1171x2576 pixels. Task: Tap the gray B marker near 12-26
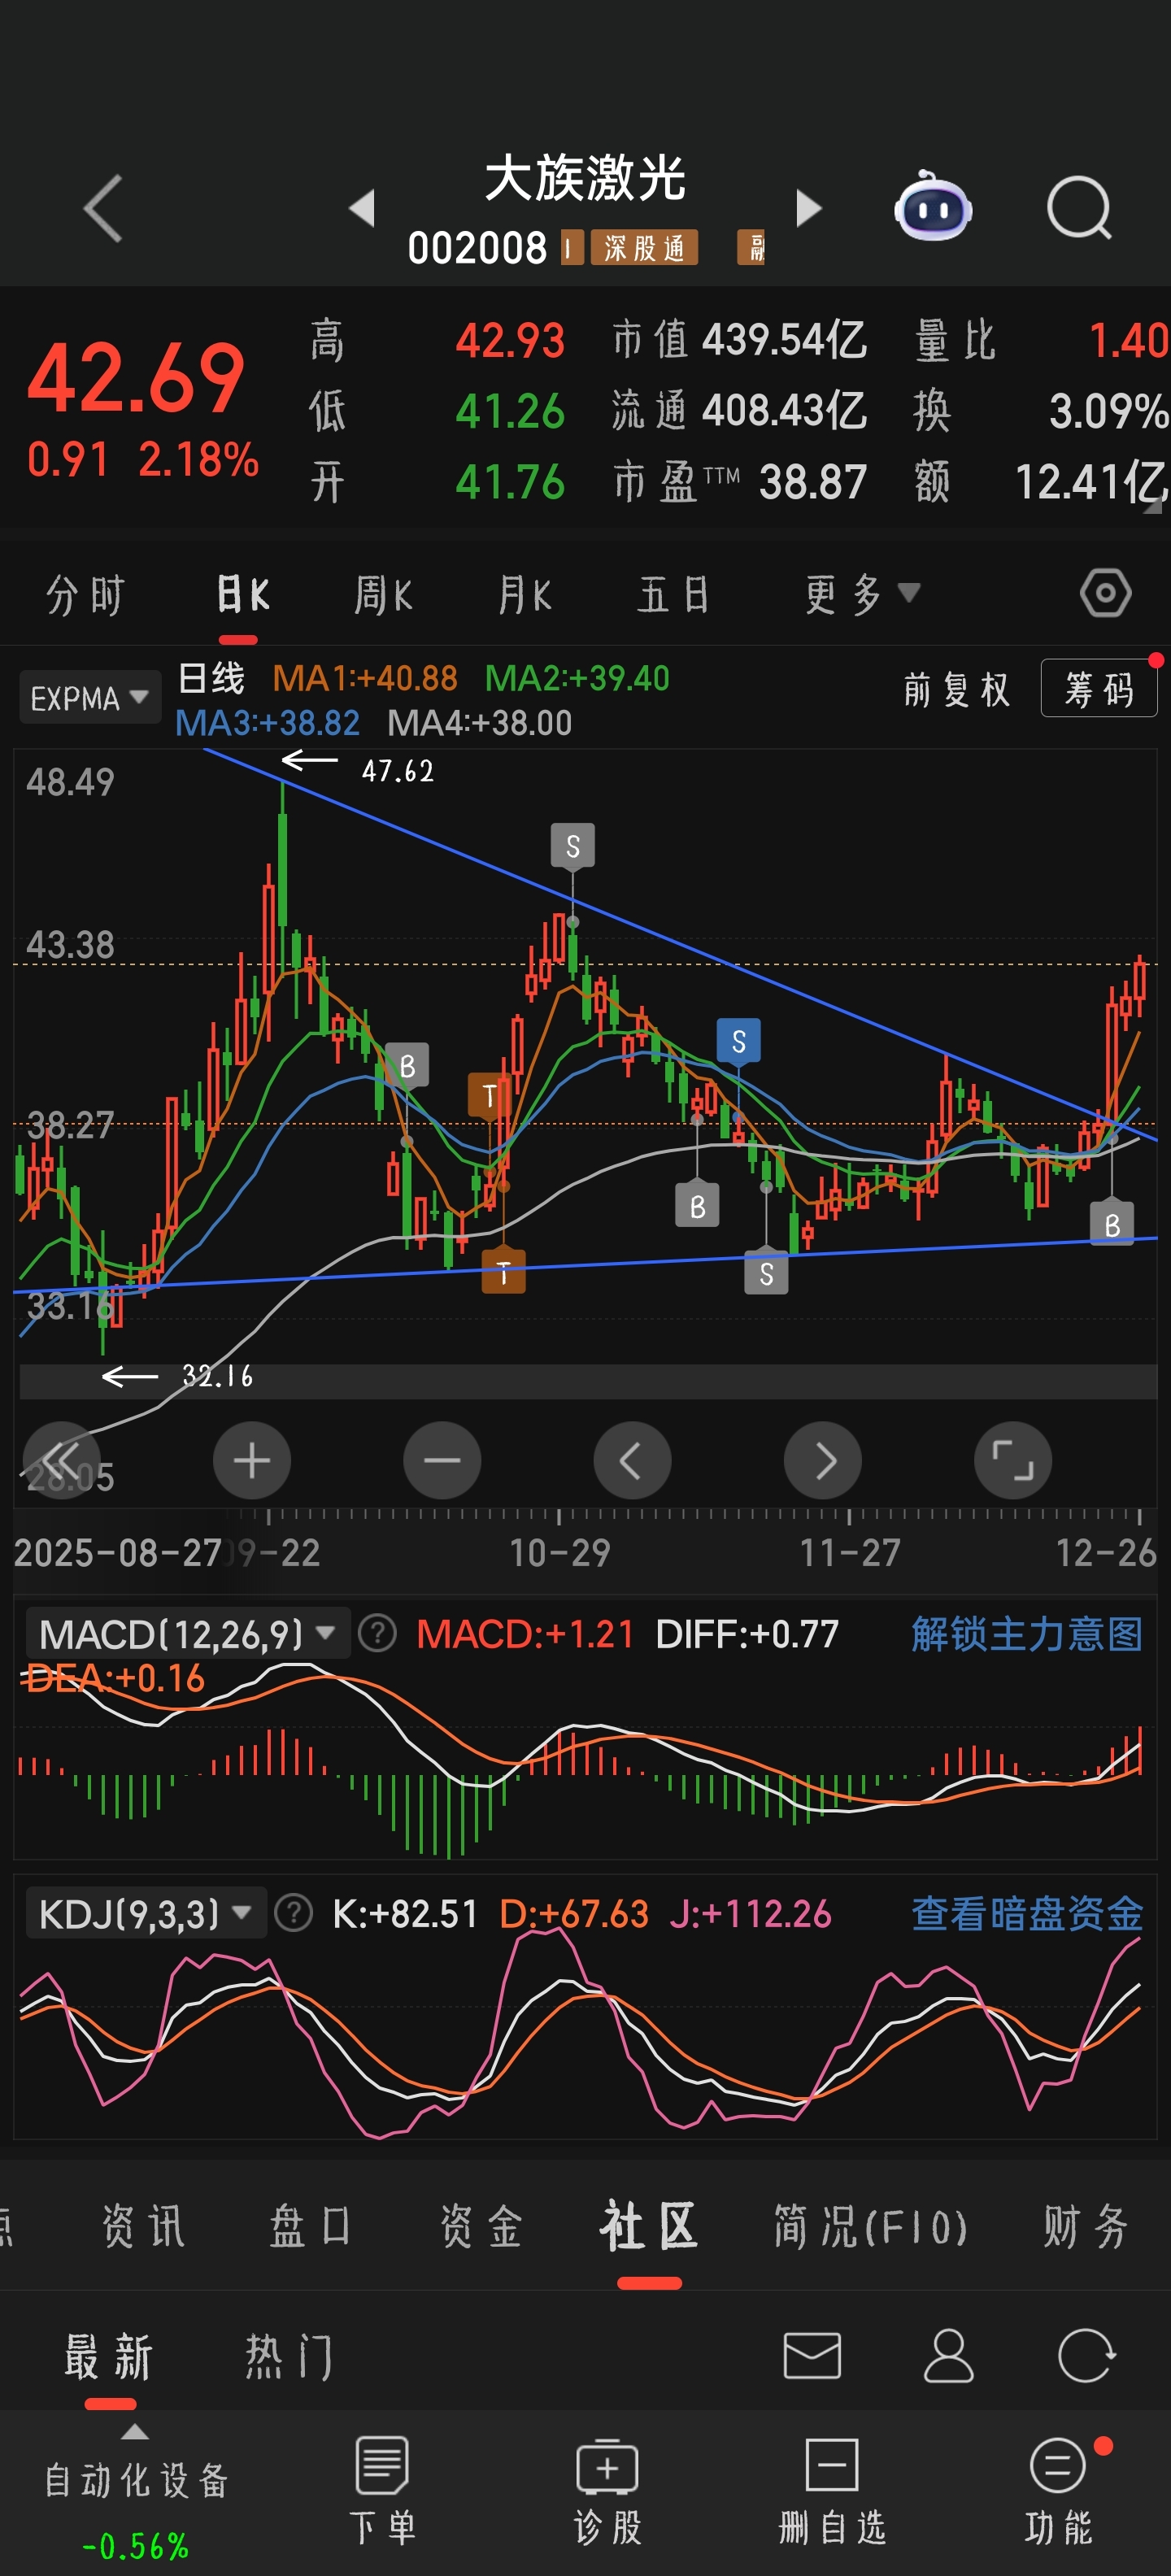(x=1112, y=1224)
